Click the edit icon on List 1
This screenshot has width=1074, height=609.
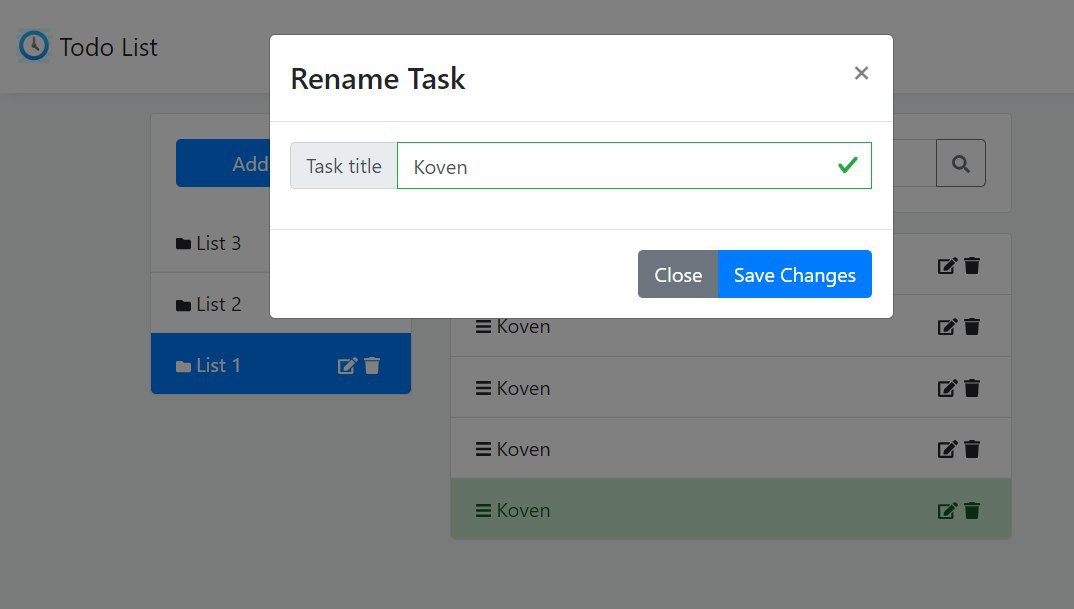point(347,366)
